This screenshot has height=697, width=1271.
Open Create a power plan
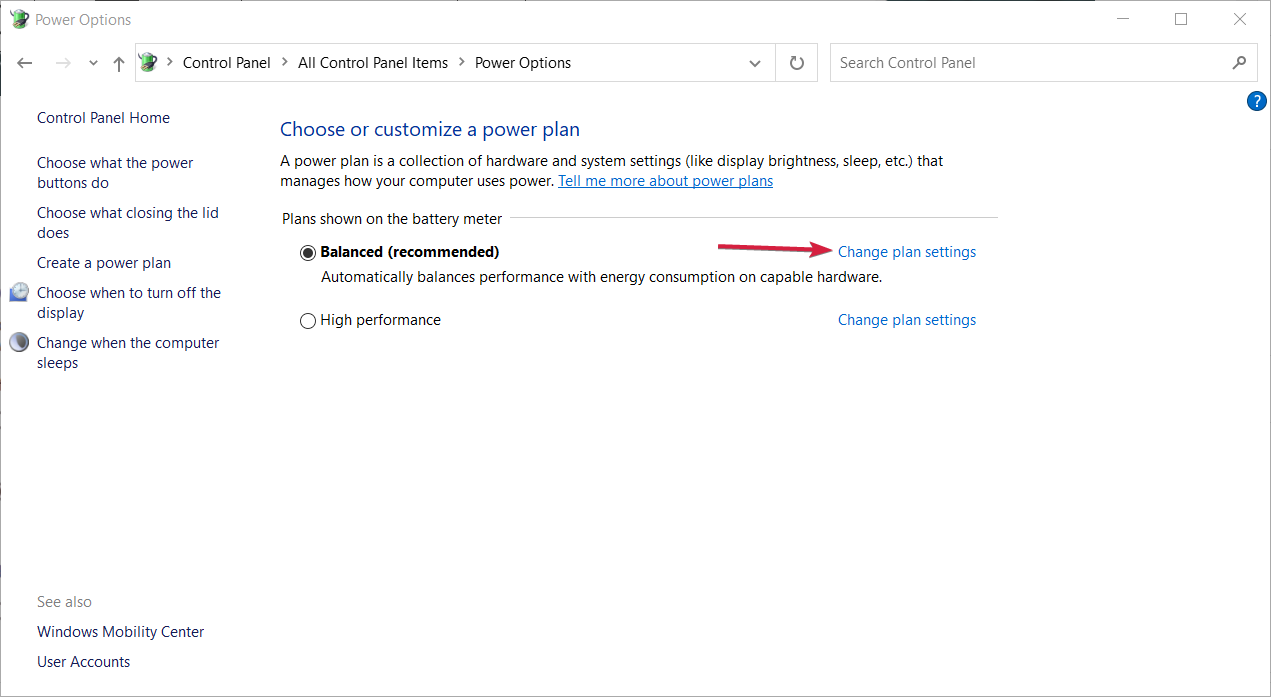(104, 263)
